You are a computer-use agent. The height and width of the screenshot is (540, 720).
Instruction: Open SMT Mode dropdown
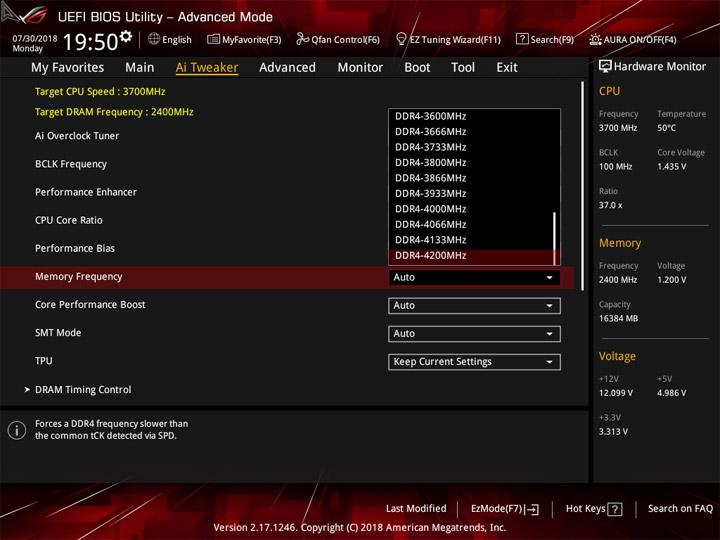pos(474,334)
